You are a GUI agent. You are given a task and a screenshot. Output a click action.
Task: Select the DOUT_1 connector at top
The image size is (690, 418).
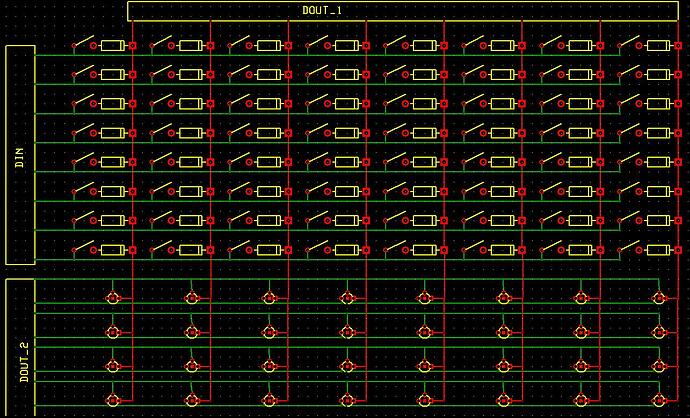point(403,11)
